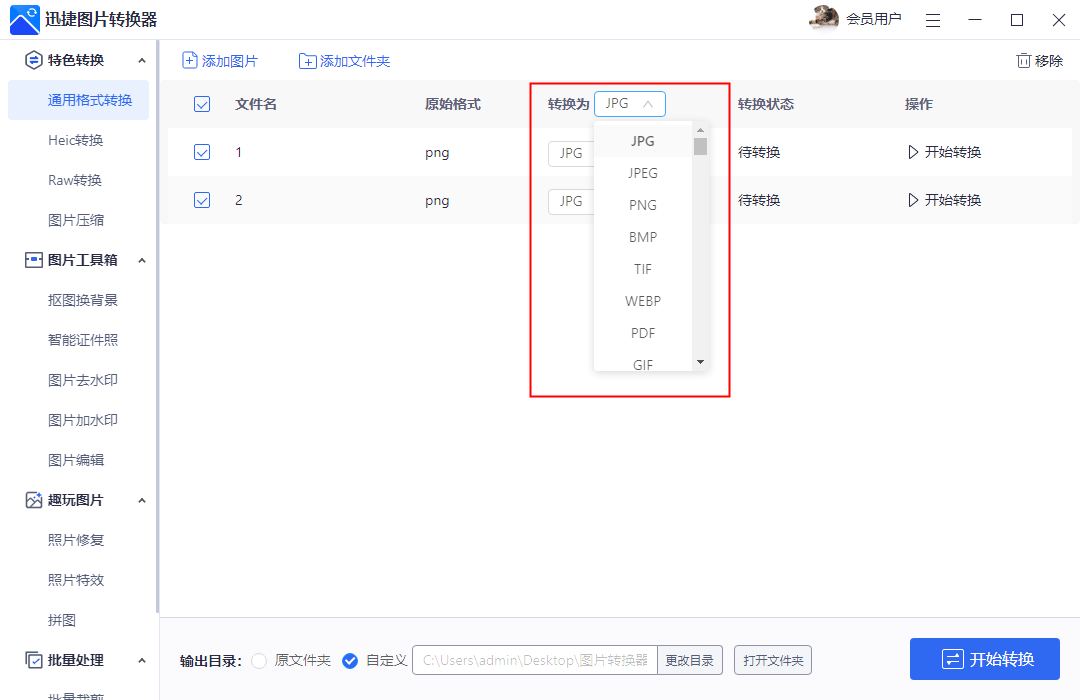
Task: Click the change directory button
Action: coord(690,661)
